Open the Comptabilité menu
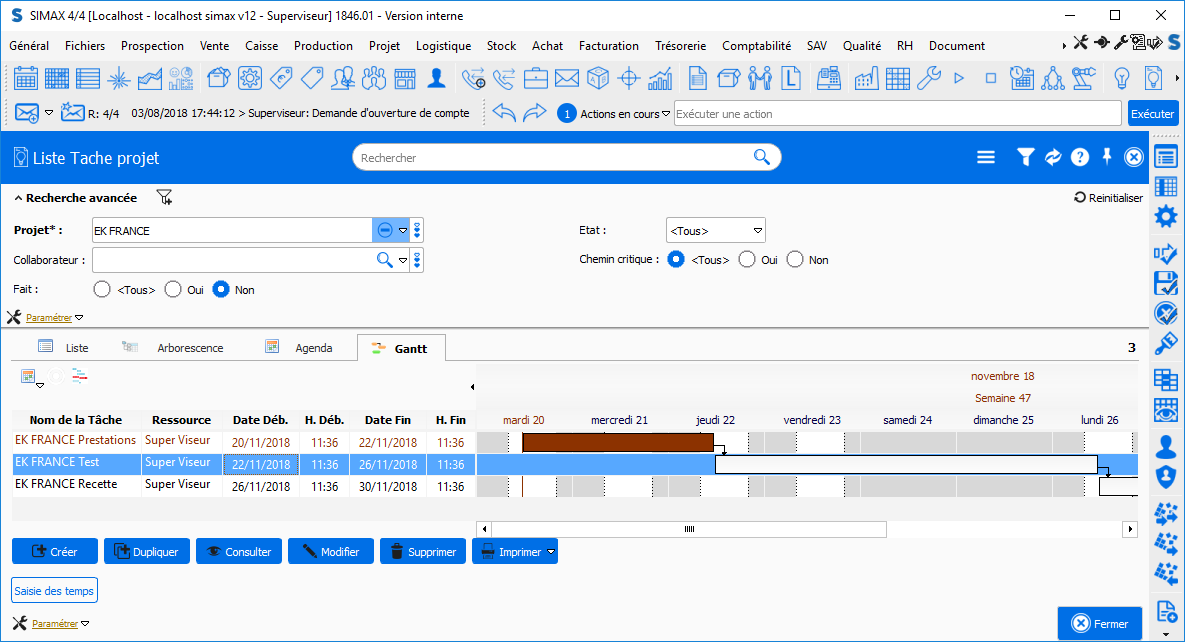The image size is (1185, 642). coord(756,46)
